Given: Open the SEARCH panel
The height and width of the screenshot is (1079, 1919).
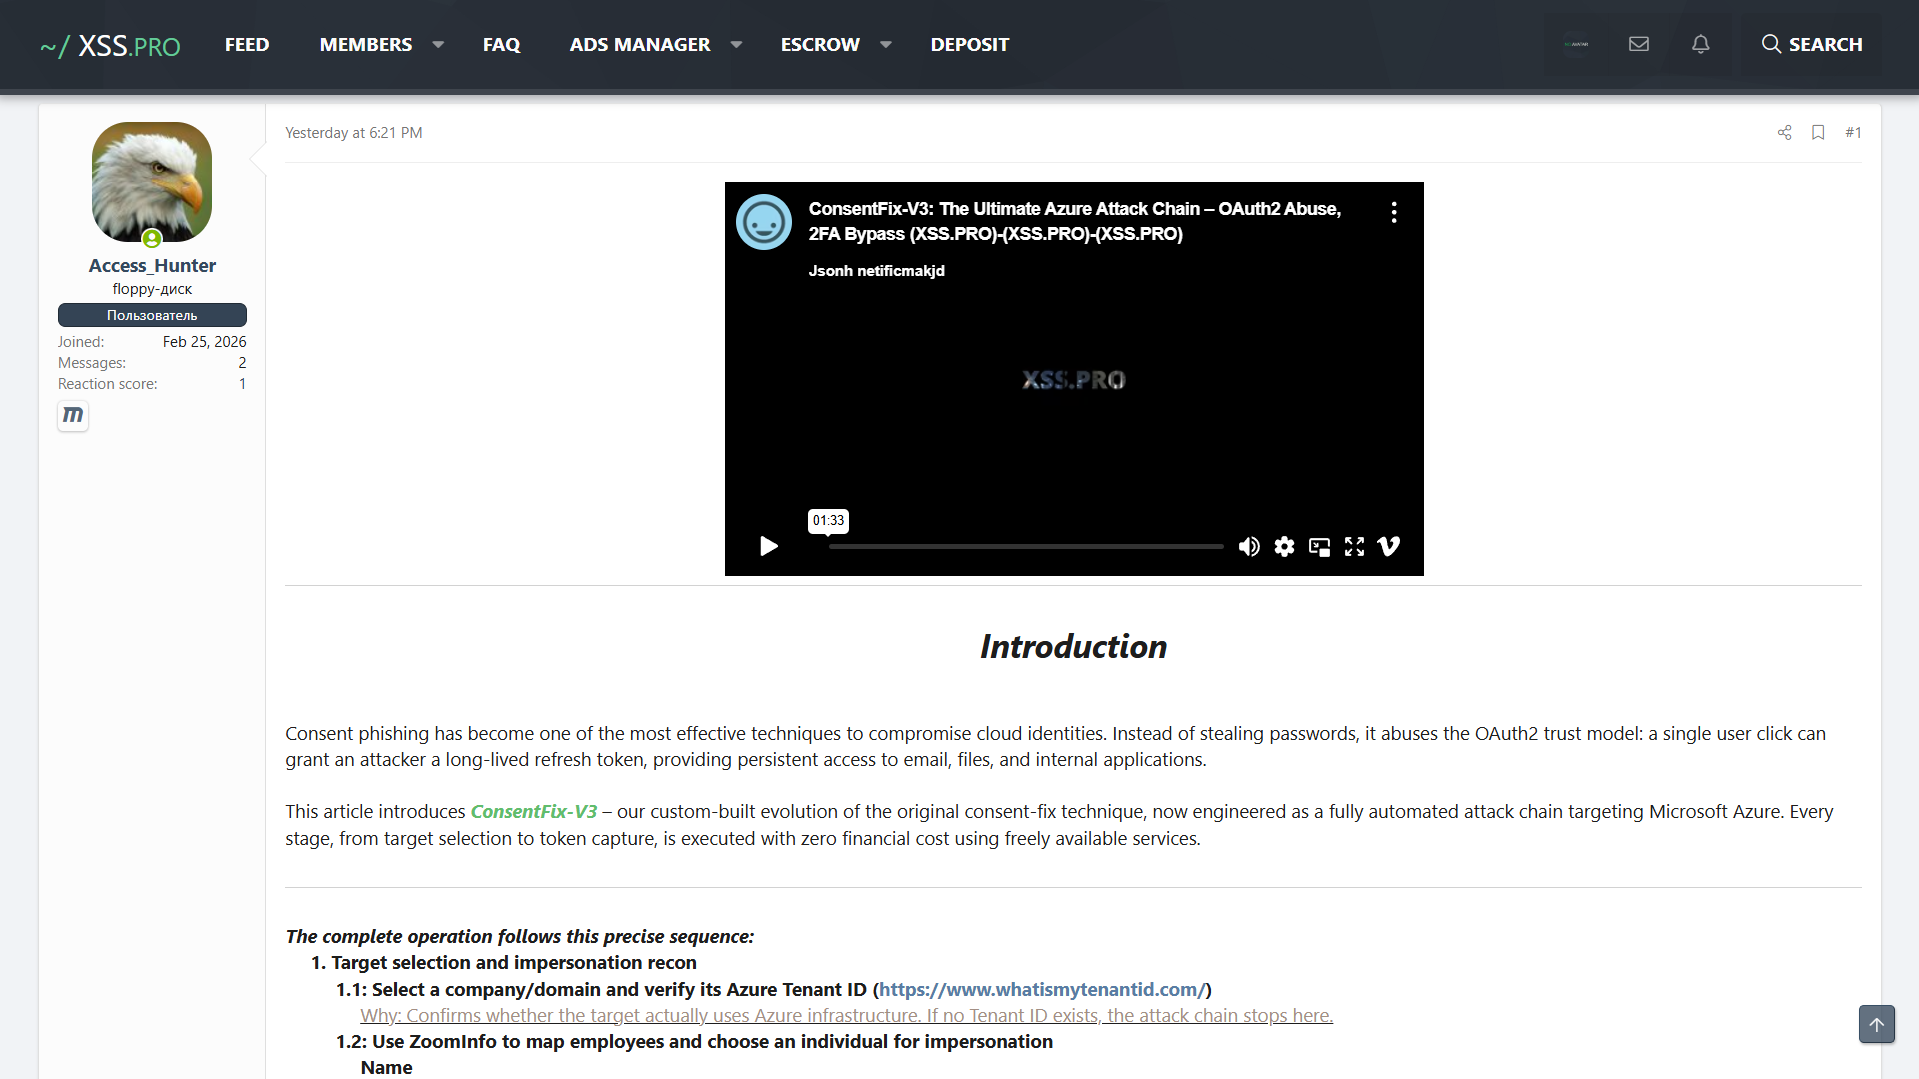Looking at the screenshot, I should [1811, 44].
